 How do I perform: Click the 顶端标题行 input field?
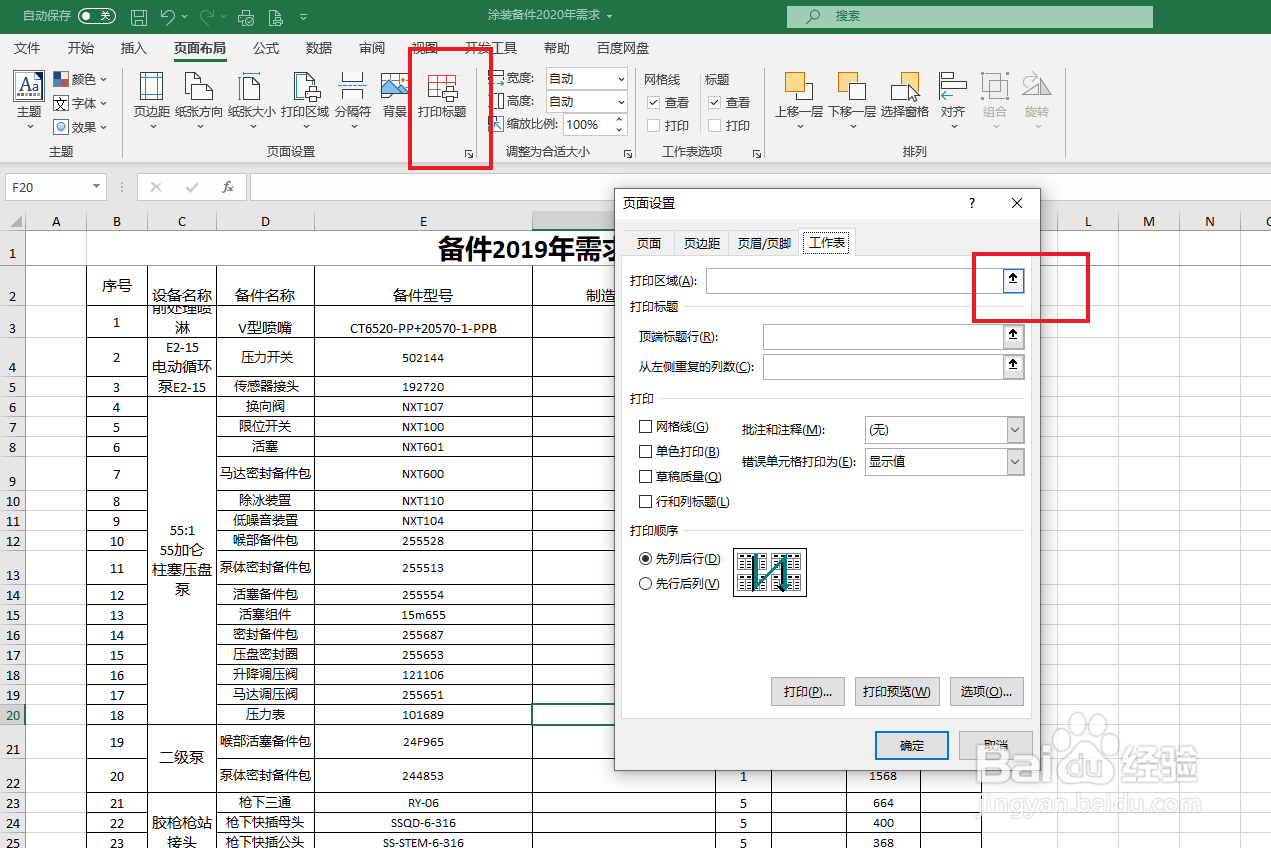(880, 339)
